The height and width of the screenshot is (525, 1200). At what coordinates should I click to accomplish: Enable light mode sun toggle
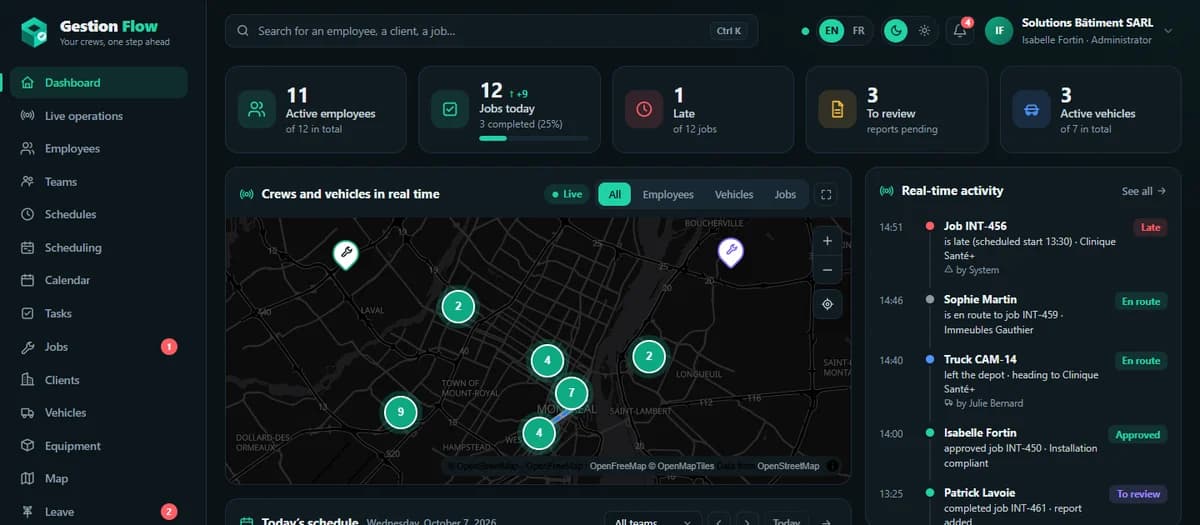pyautogui.click(x=924, y=31)
